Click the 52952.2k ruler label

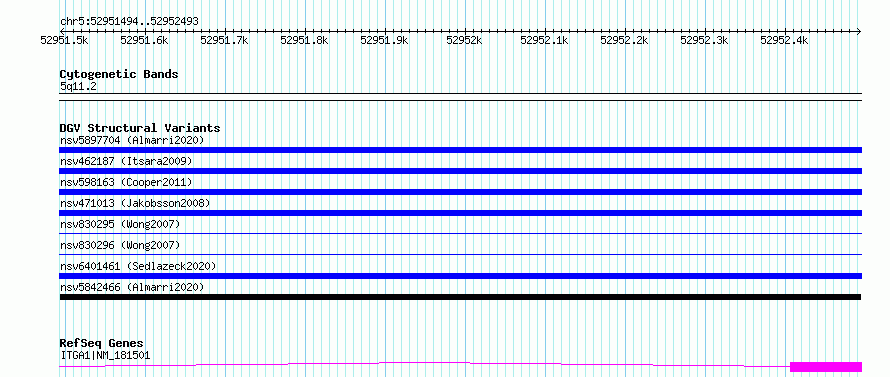tap(624, 40)
